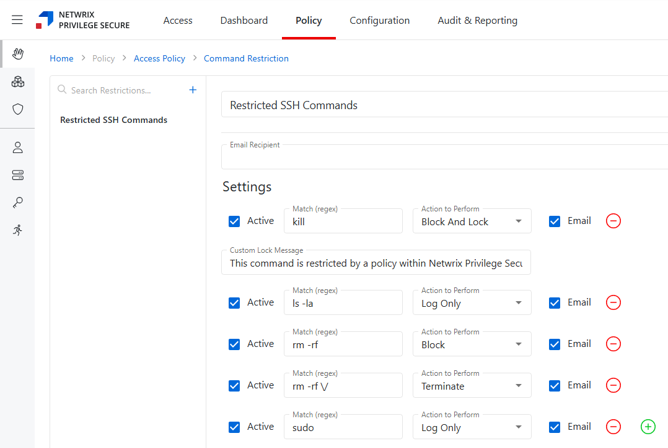Screen dimensions: 668x448
Task: Click the plus icon to add restriction
Action: (x=193, y=90)
